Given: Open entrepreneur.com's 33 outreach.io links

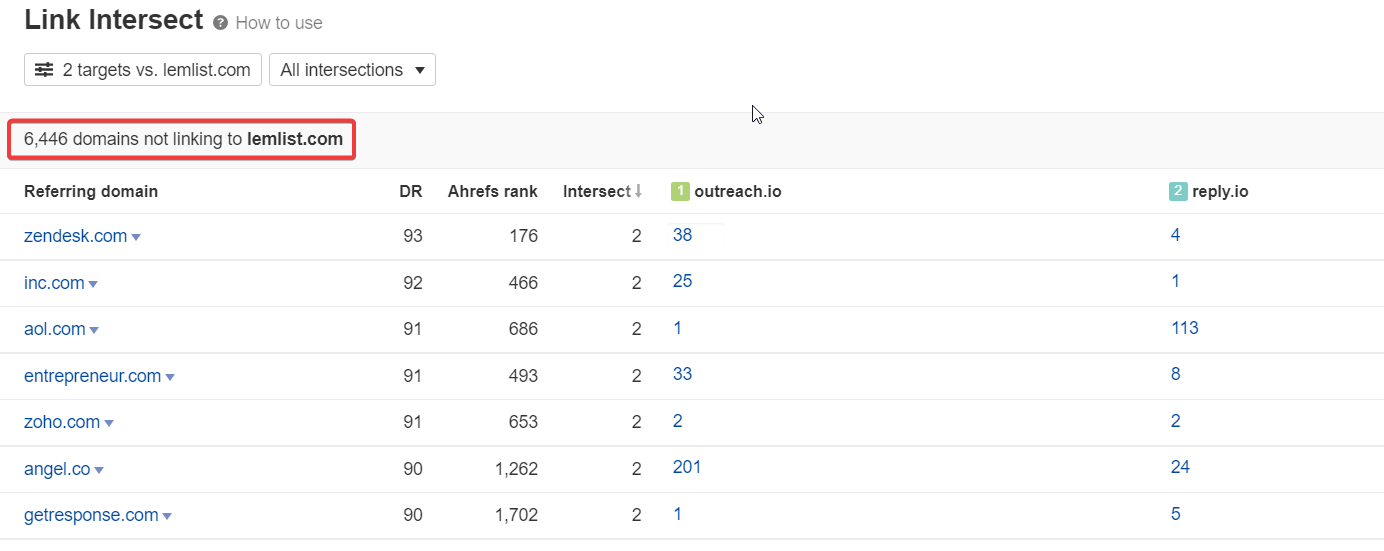Looking at the screenshot, I should (x=683, y=374).
